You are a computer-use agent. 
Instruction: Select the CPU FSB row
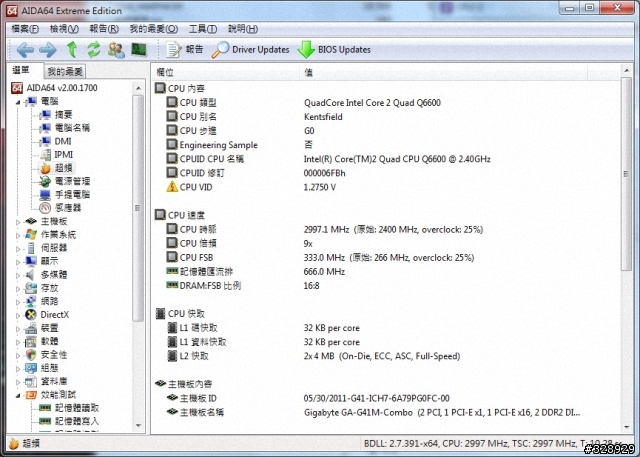click(x=385, y=257)
